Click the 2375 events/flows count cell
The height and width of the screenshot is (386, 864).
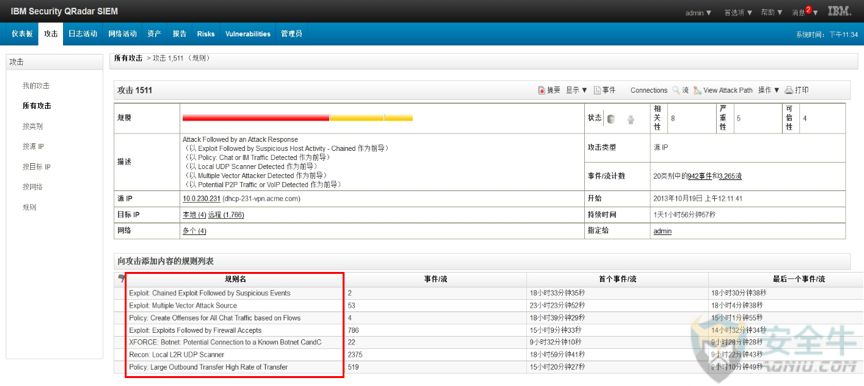tap(355, 355)
